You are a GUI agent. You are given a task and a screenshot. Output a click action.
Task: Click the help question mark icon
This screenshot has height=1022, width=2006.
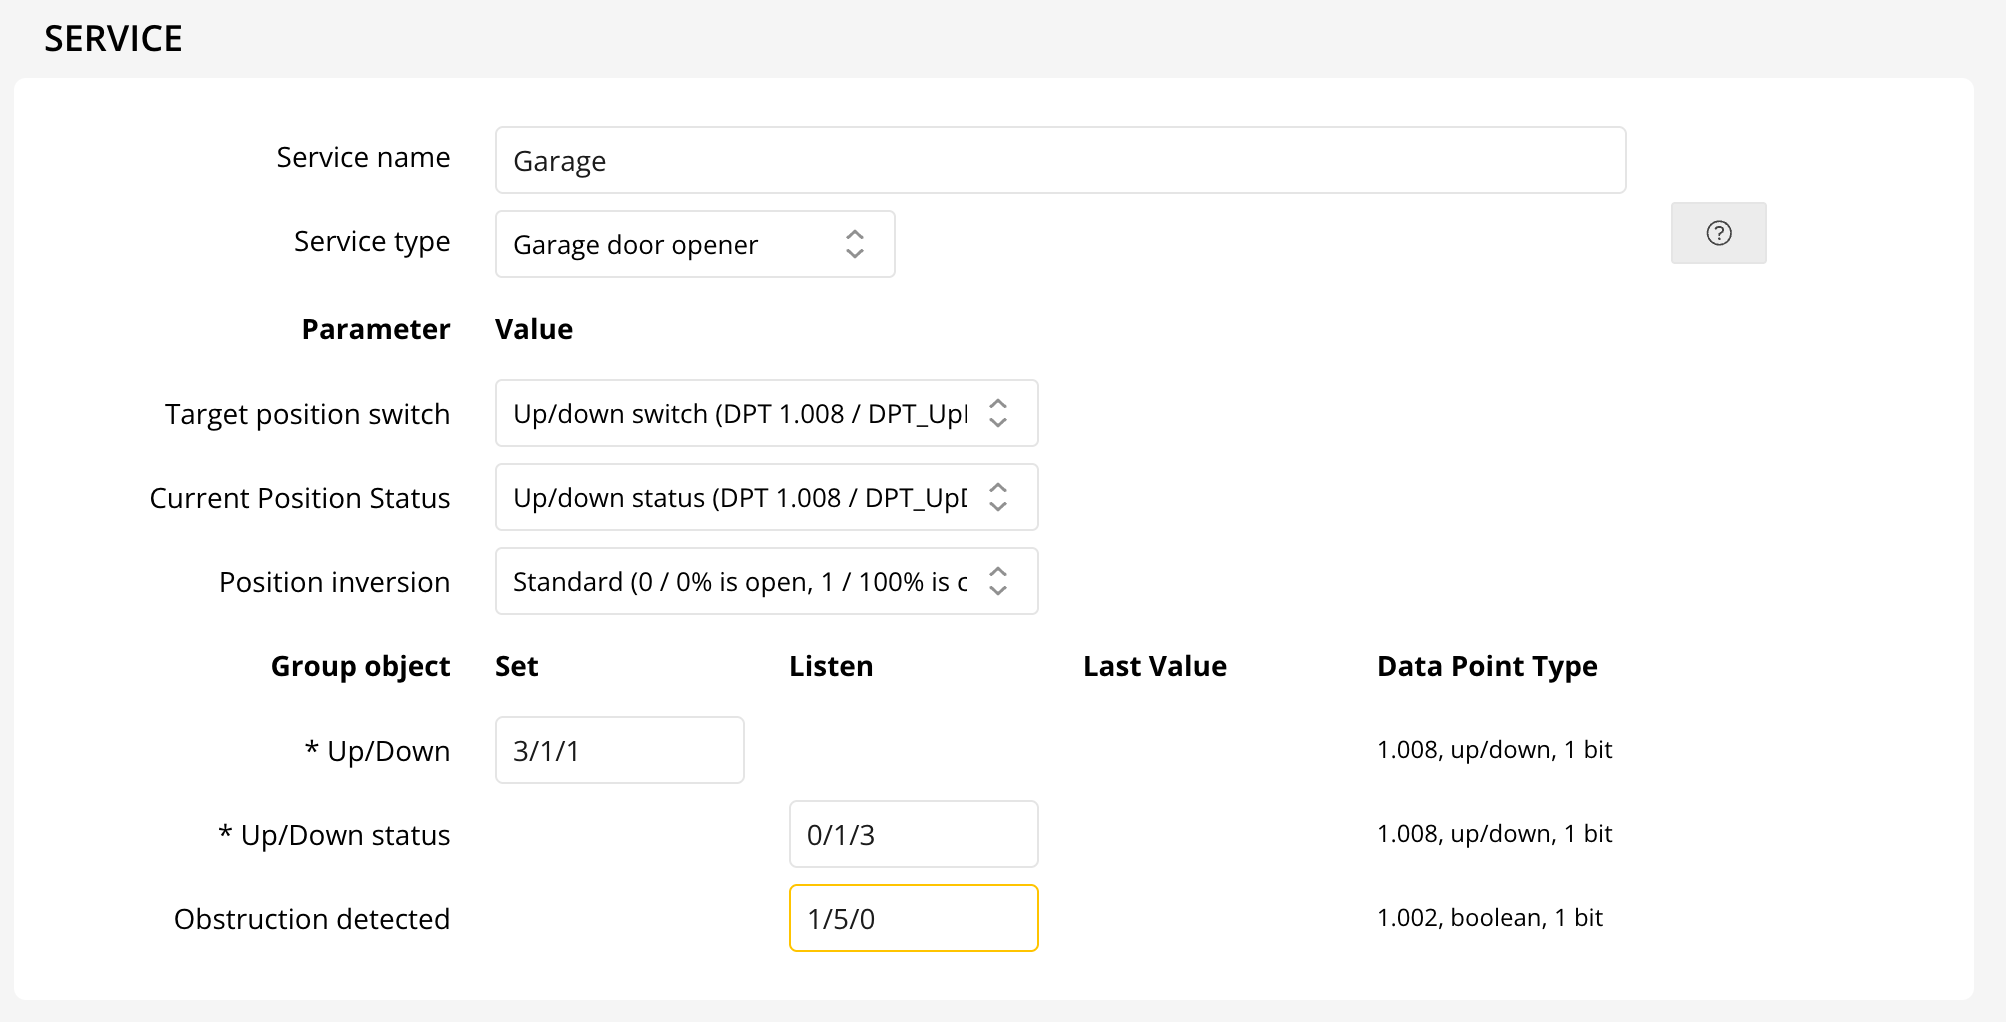1718,233
